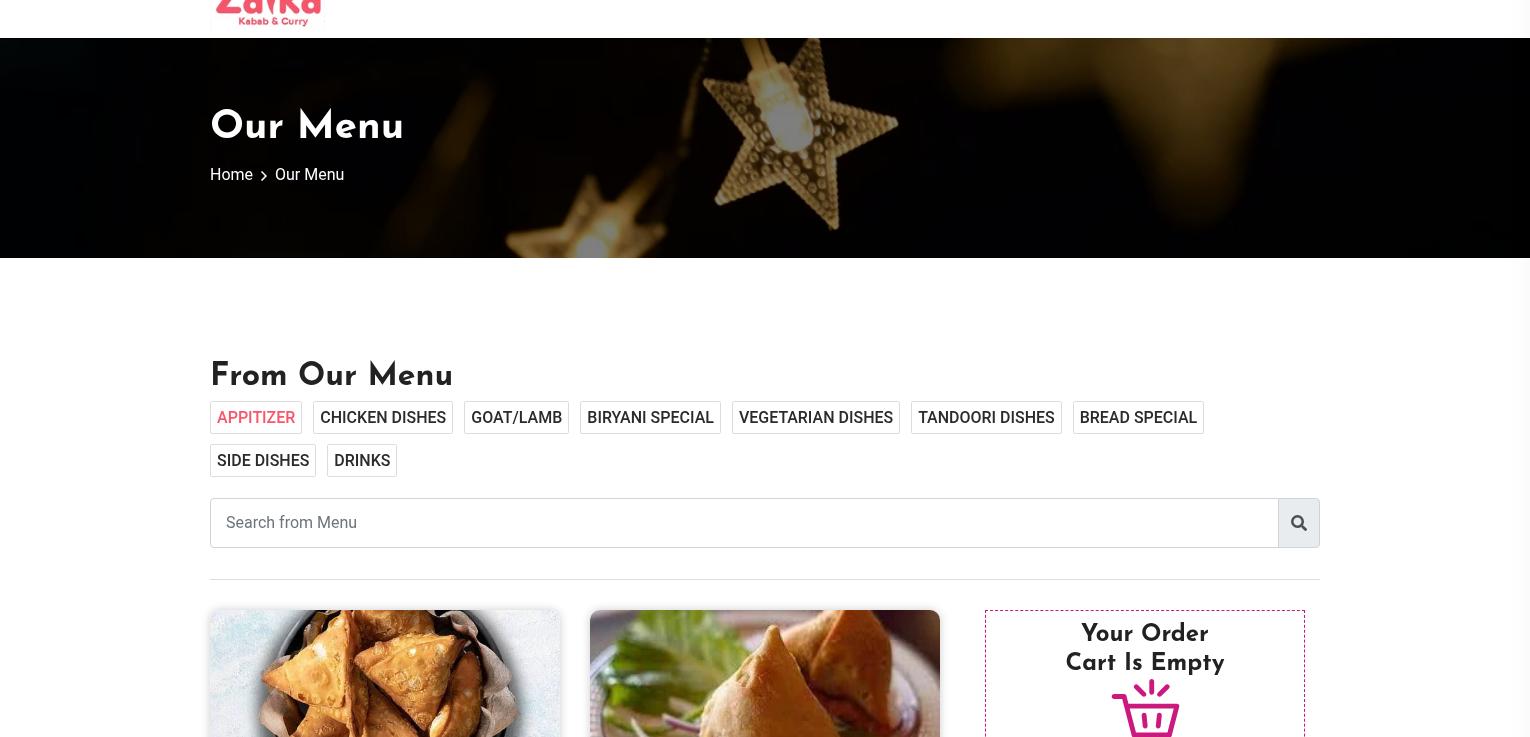Show the DRINKS category
Viewport: 1530px width, 737px height.
pos(362,461)
